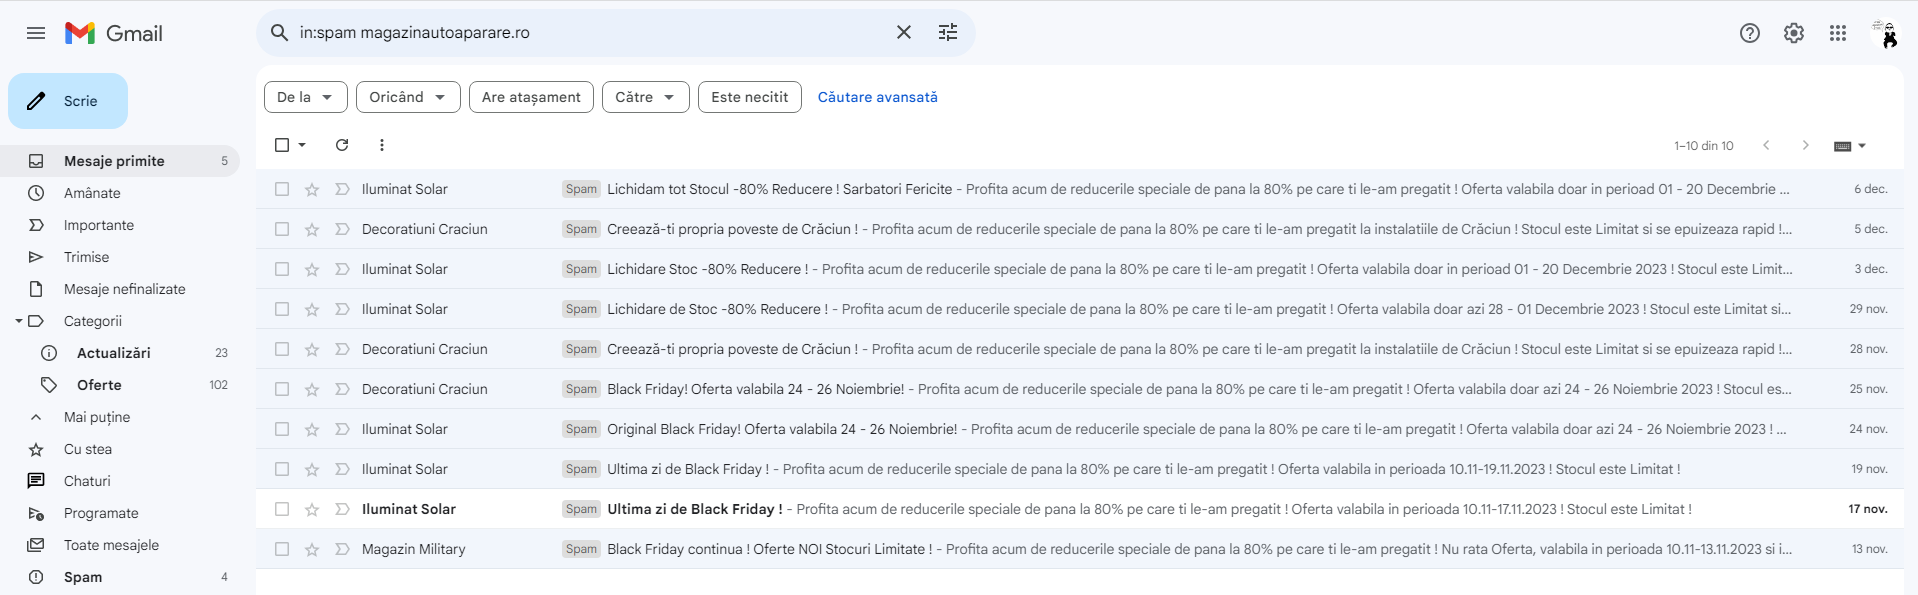
Task: Expand the 'Oricând' date filter
Action: click(x=408, y=97)
